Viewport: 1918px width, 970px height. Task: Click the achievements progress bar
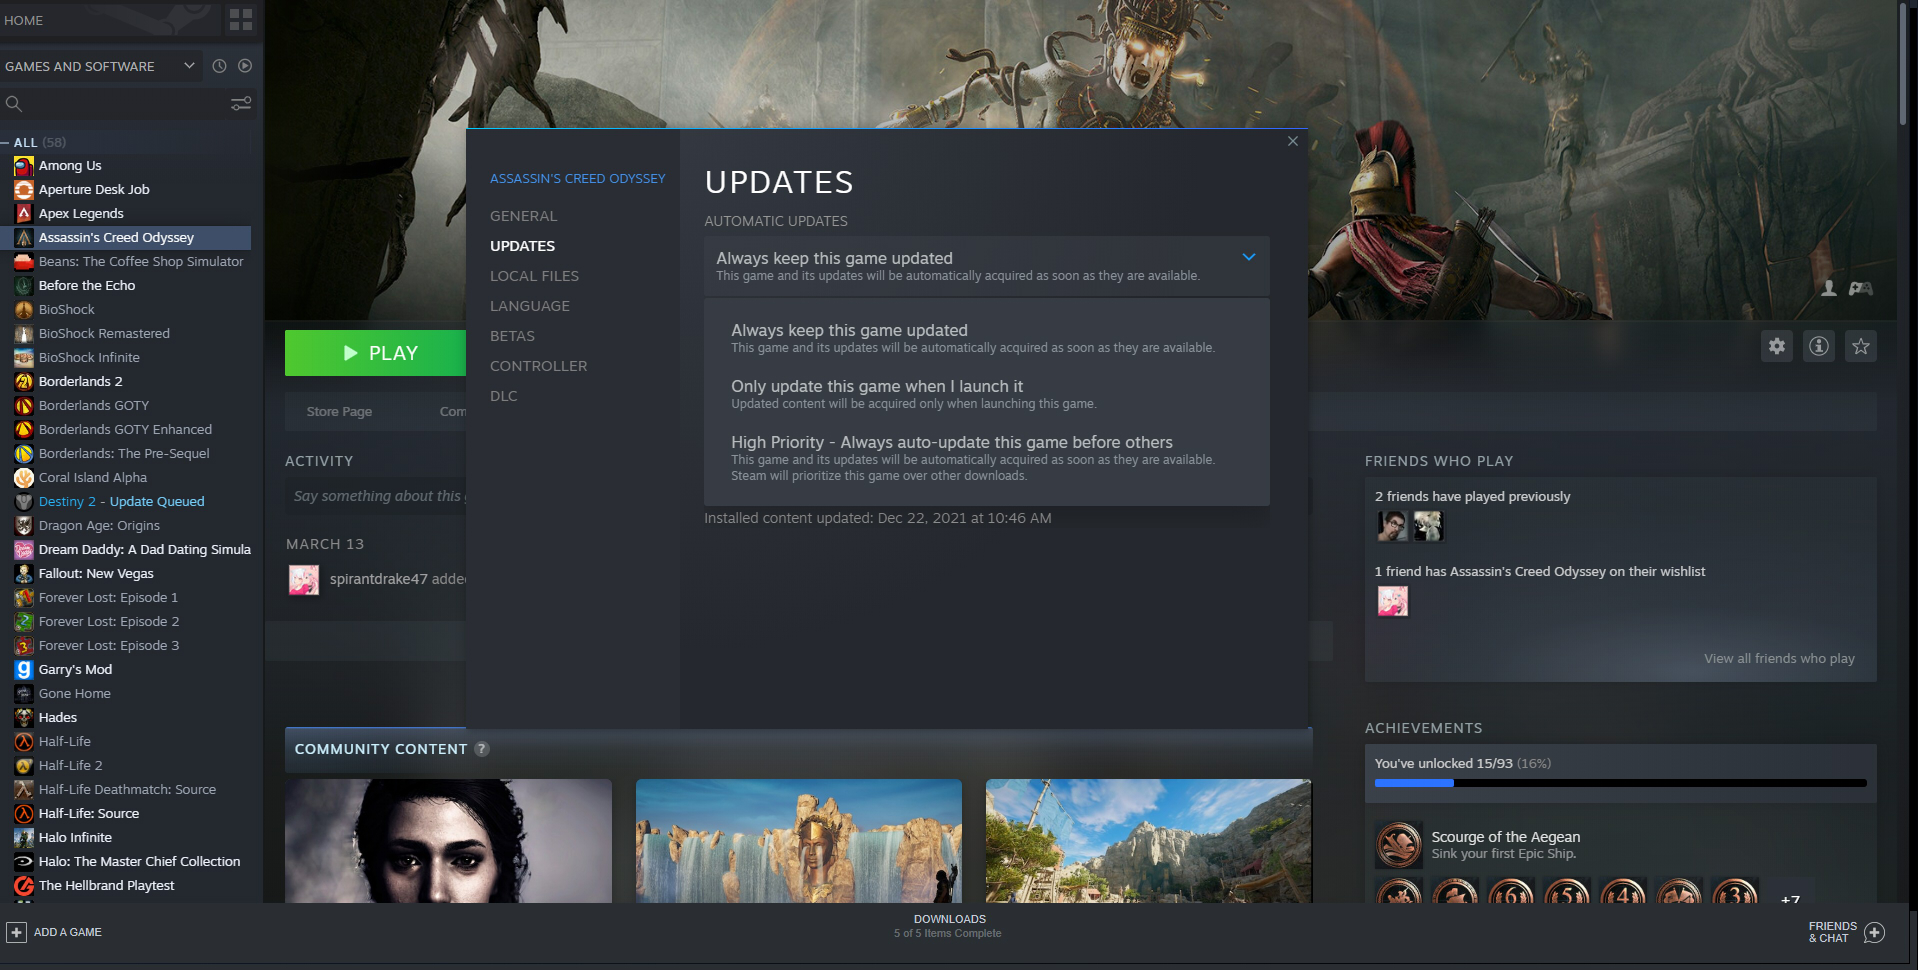coord(1620,783)
